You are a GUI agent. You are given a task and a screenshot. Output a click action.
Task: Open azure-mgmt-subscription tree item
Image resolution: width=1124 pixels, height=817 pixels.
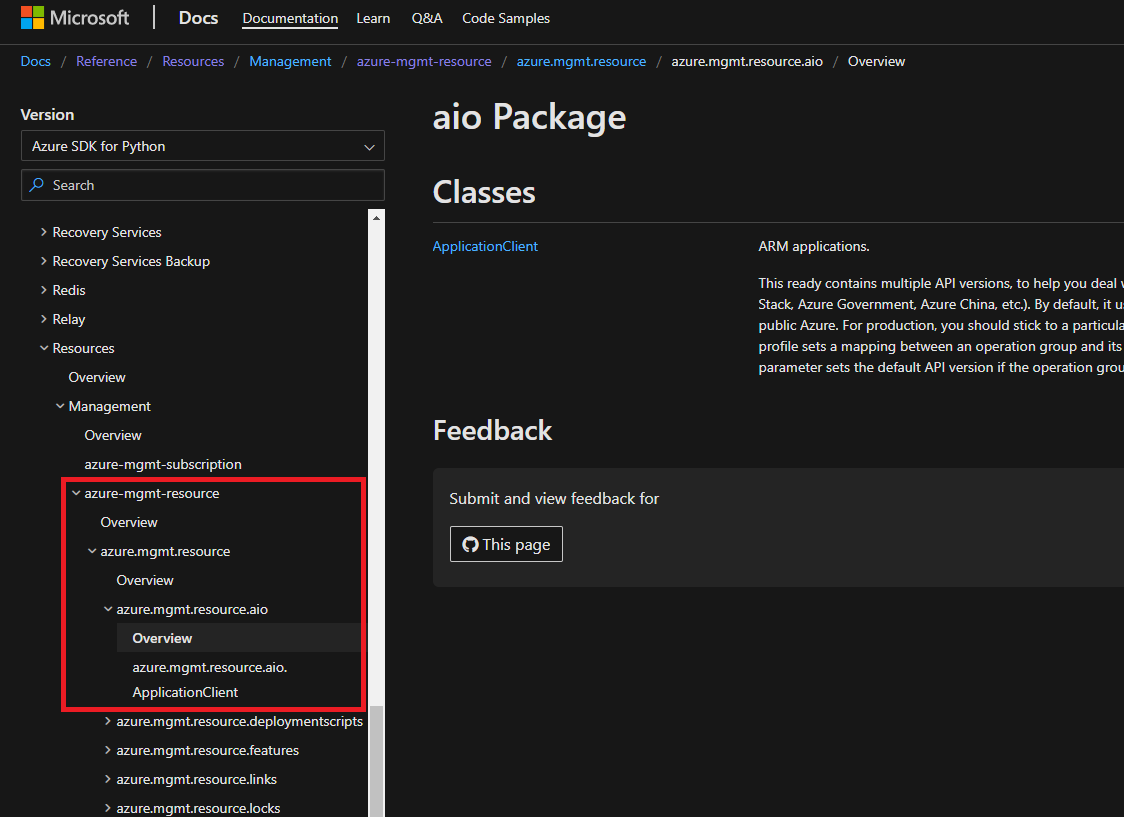(x=163, y=464)
